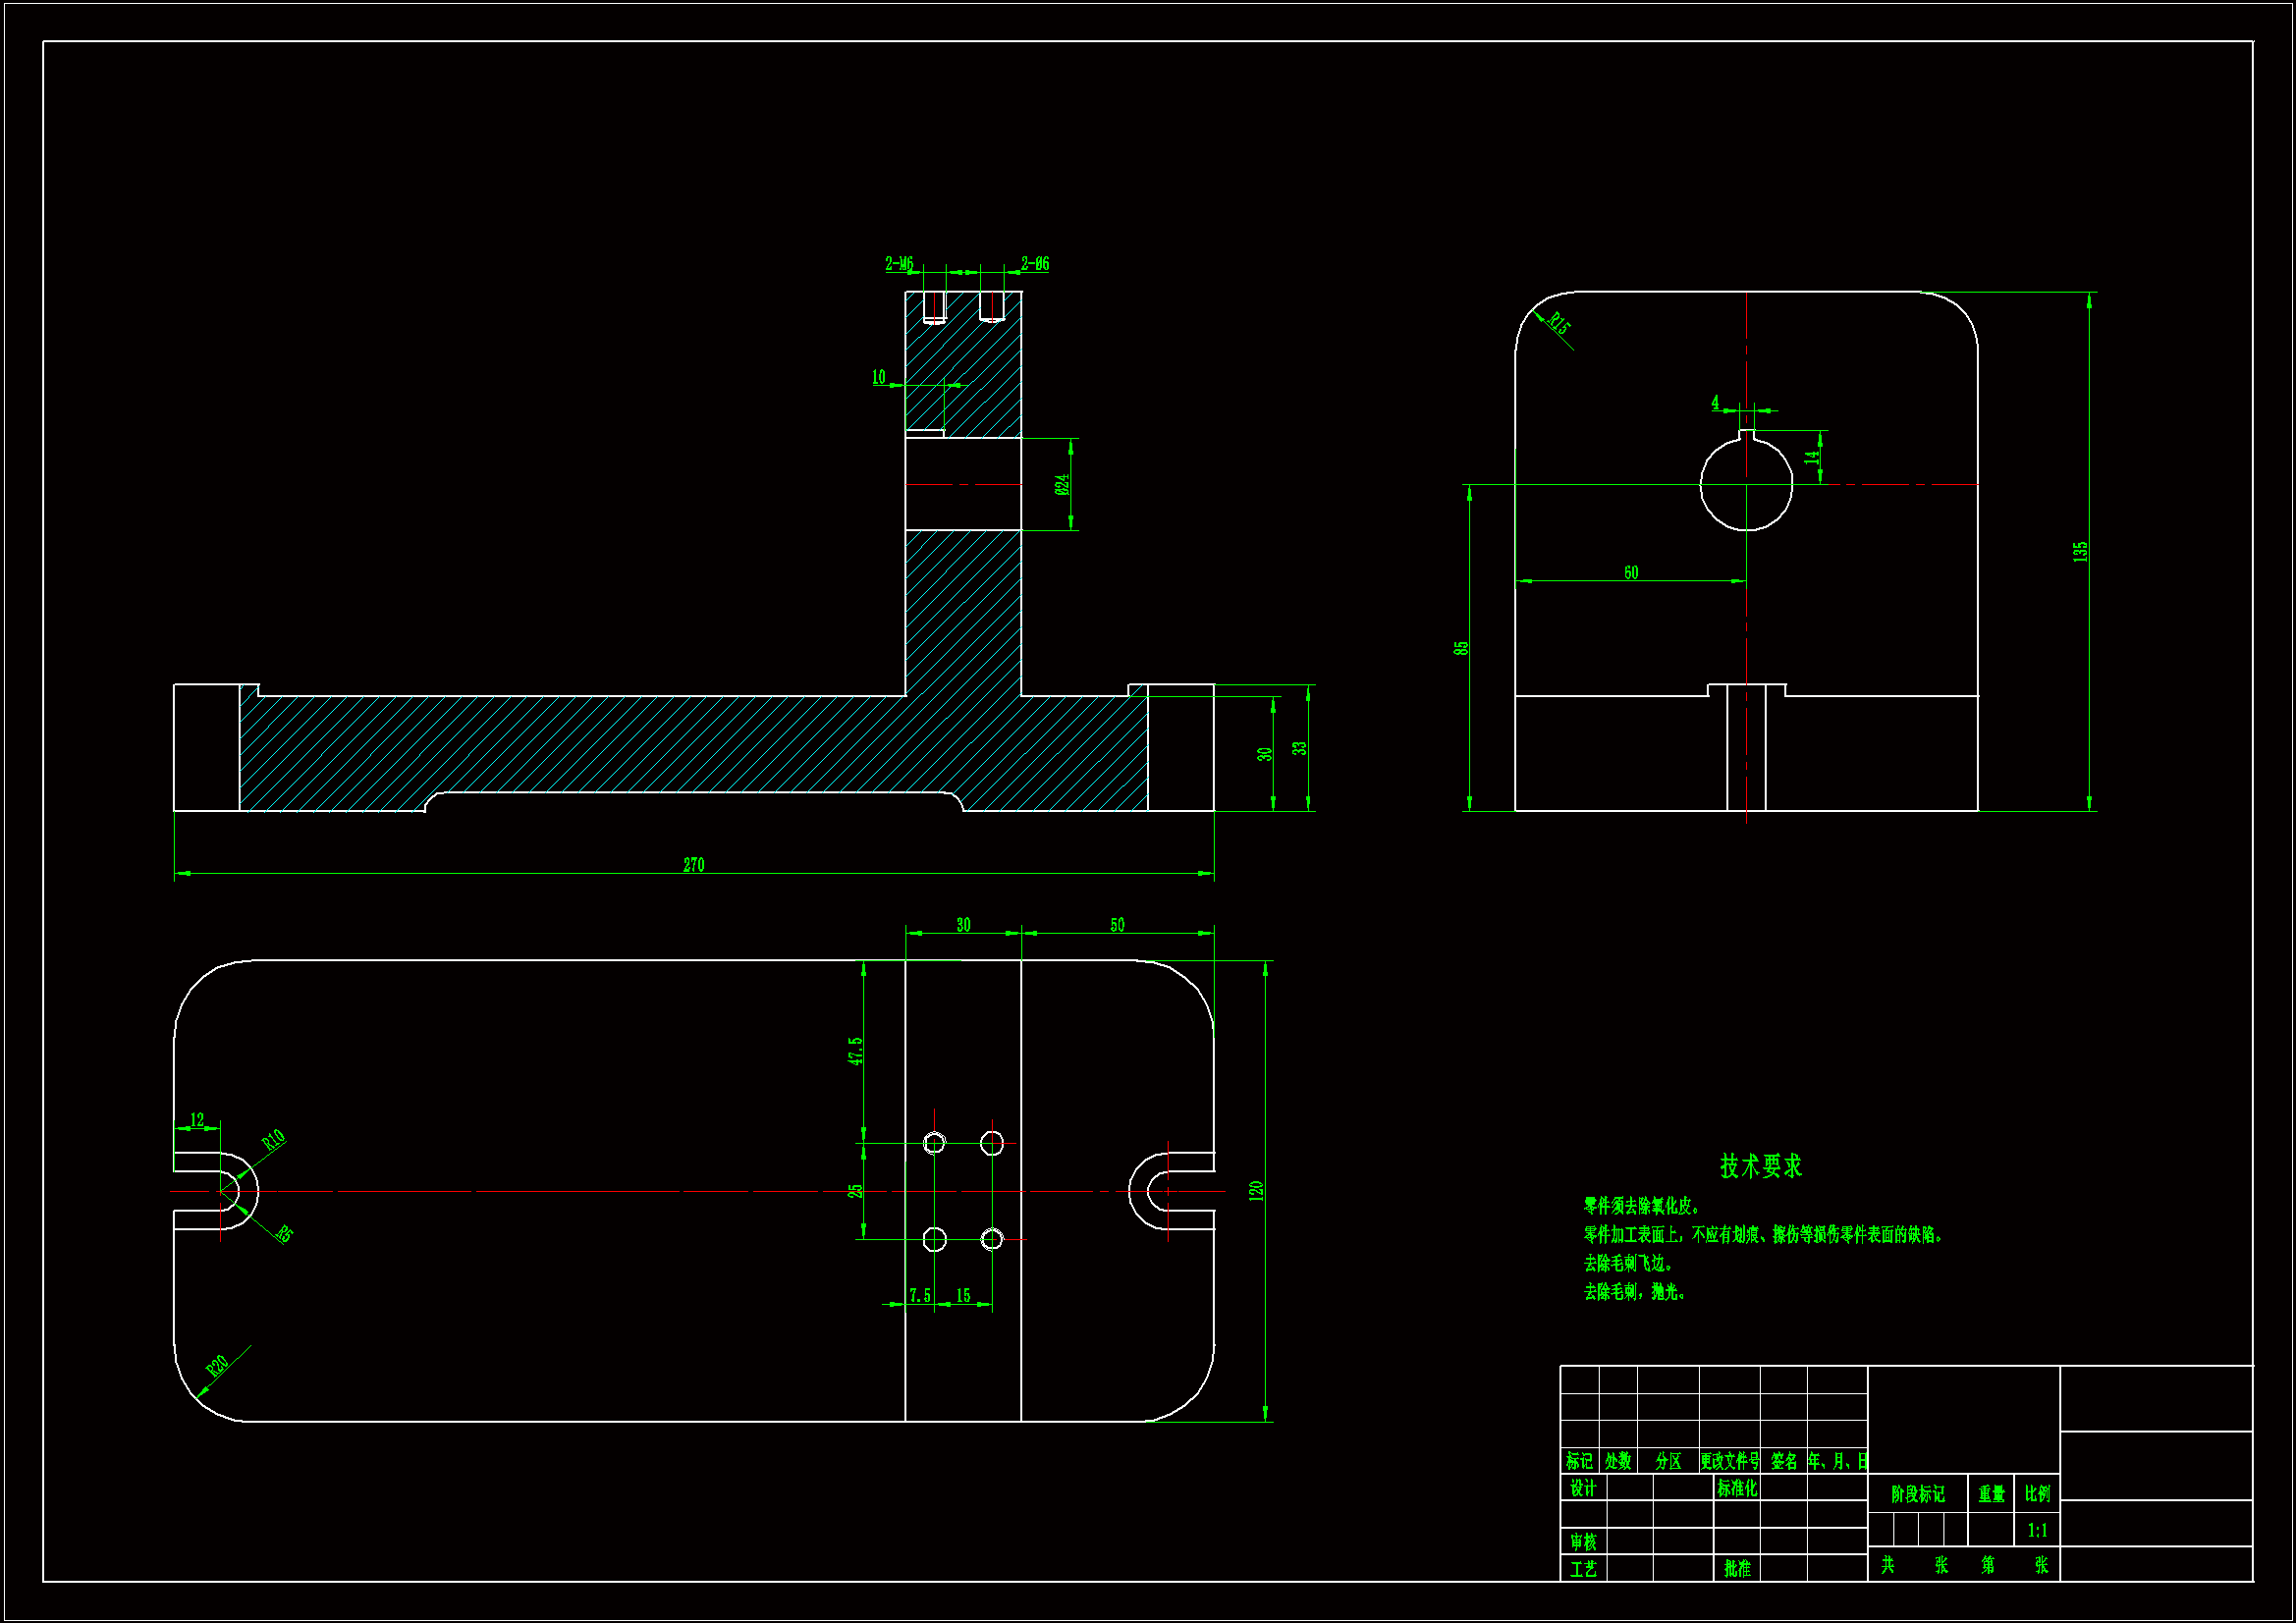Select the Ø24 bore diameter dimension
Screen dimensions: 2296x1623
[1062, 484]
